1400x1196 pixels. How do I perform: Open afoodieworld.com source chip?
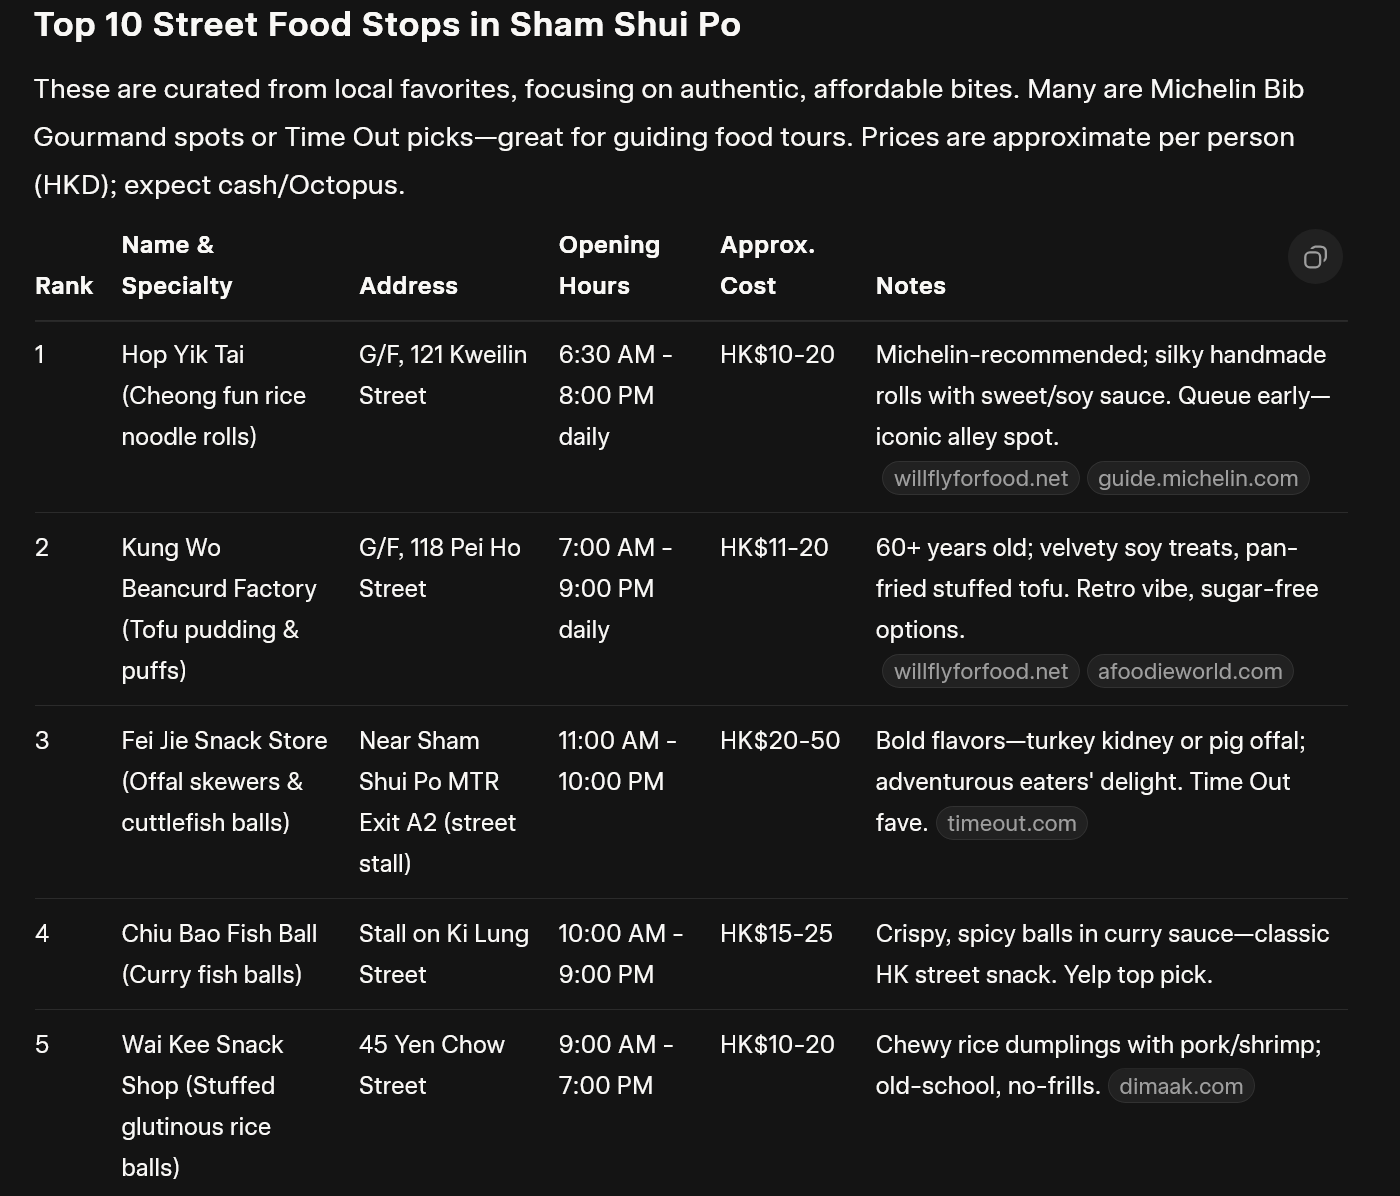[1189, 672]
